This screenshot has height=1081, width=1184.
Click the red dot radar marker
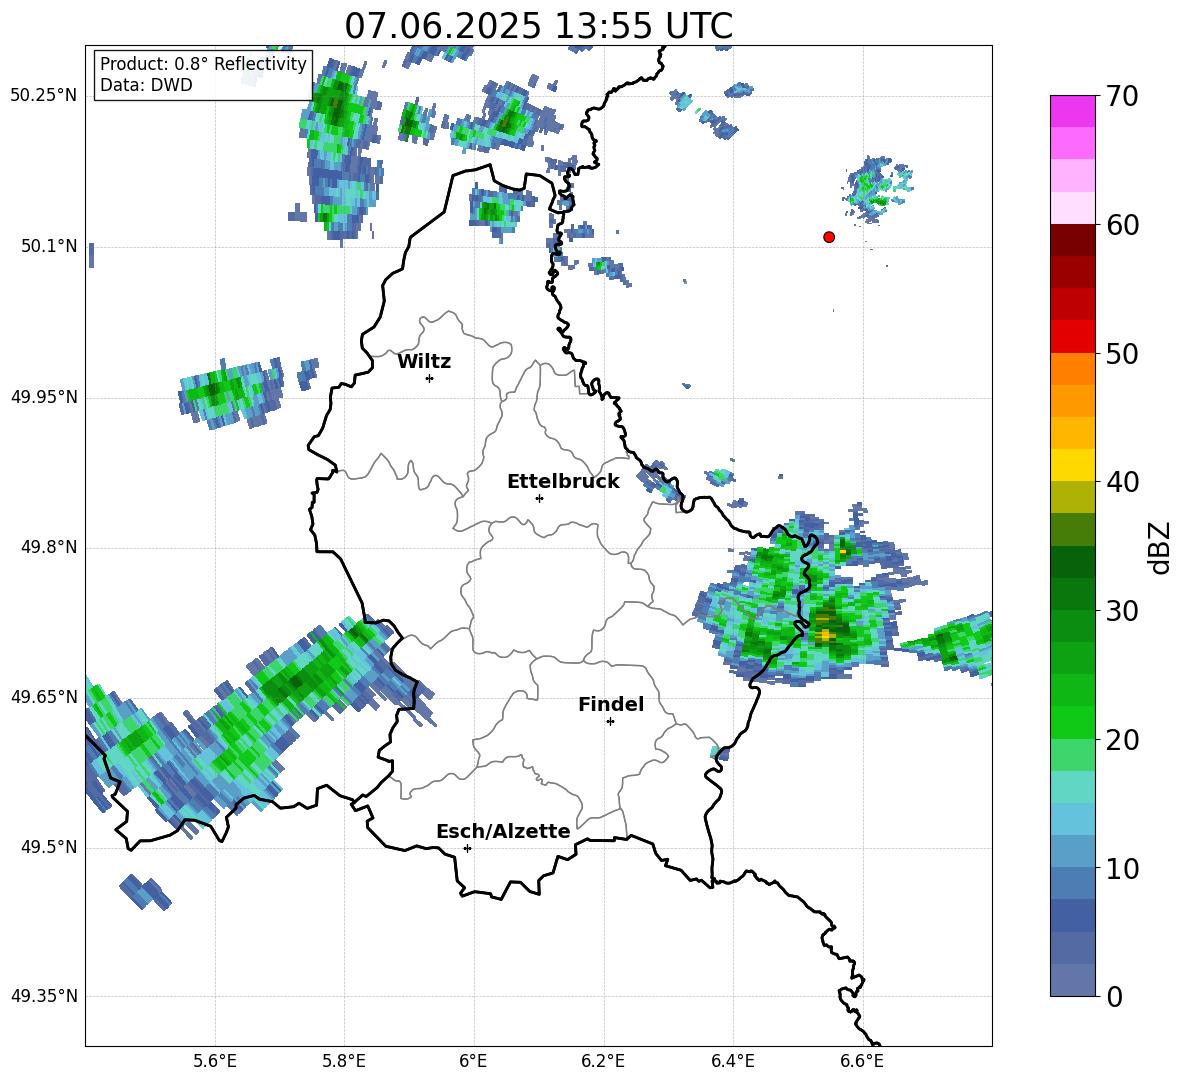coord(829,237)
